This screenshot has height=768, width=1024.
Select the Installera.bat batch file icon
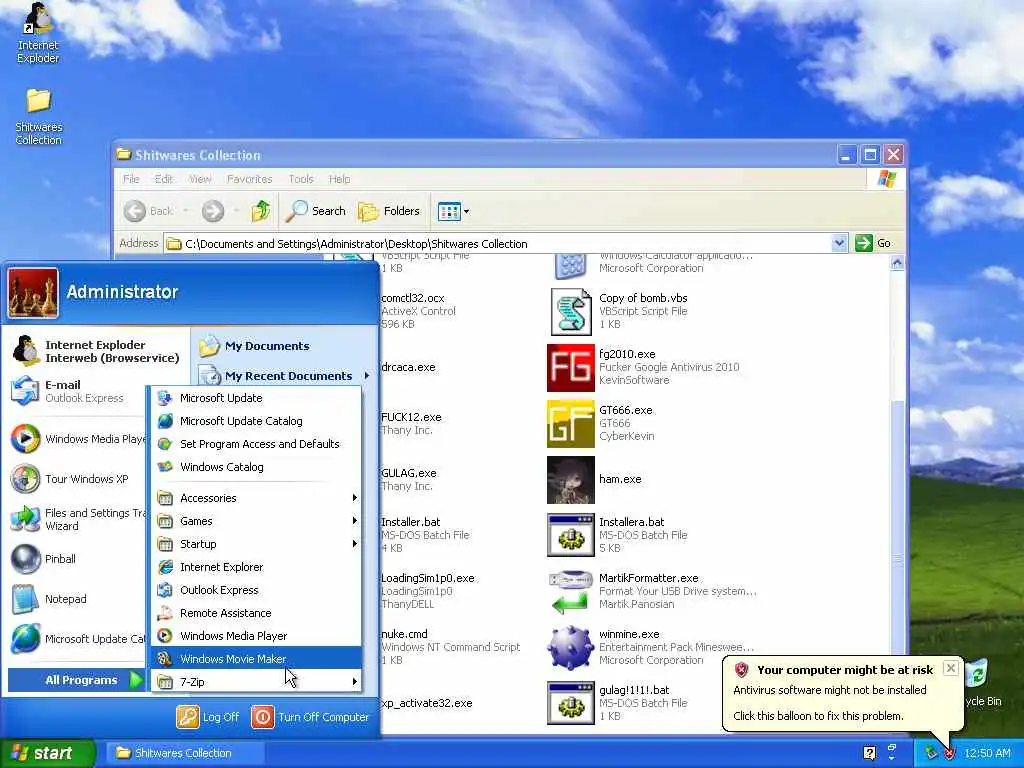point(570,536)
